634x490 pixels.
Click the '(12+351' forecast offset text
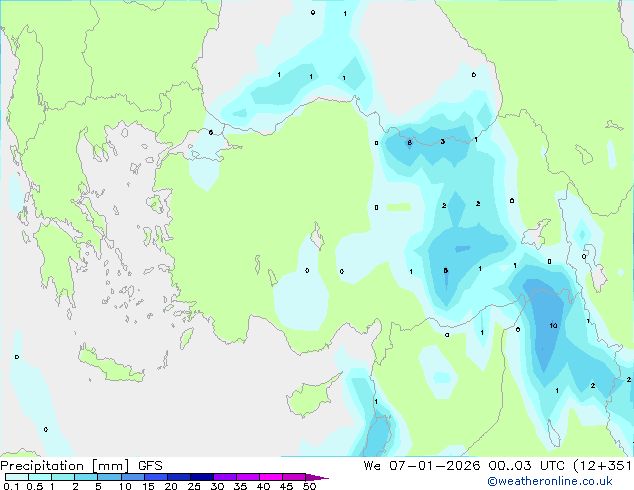[x=602, y=466]
